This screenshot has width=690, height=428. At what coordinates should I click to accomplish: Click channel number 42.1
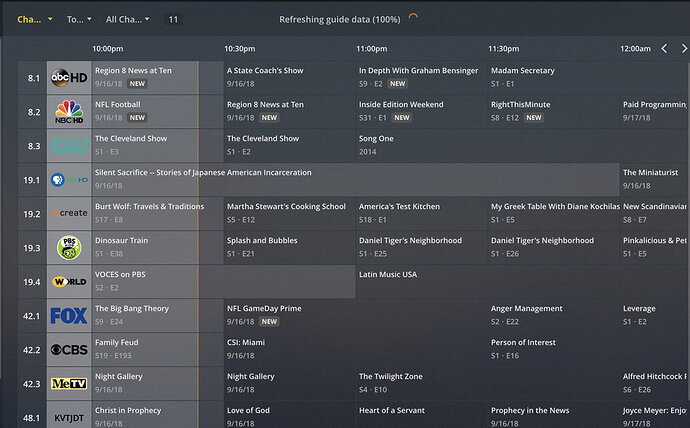[x=32, y=316]
